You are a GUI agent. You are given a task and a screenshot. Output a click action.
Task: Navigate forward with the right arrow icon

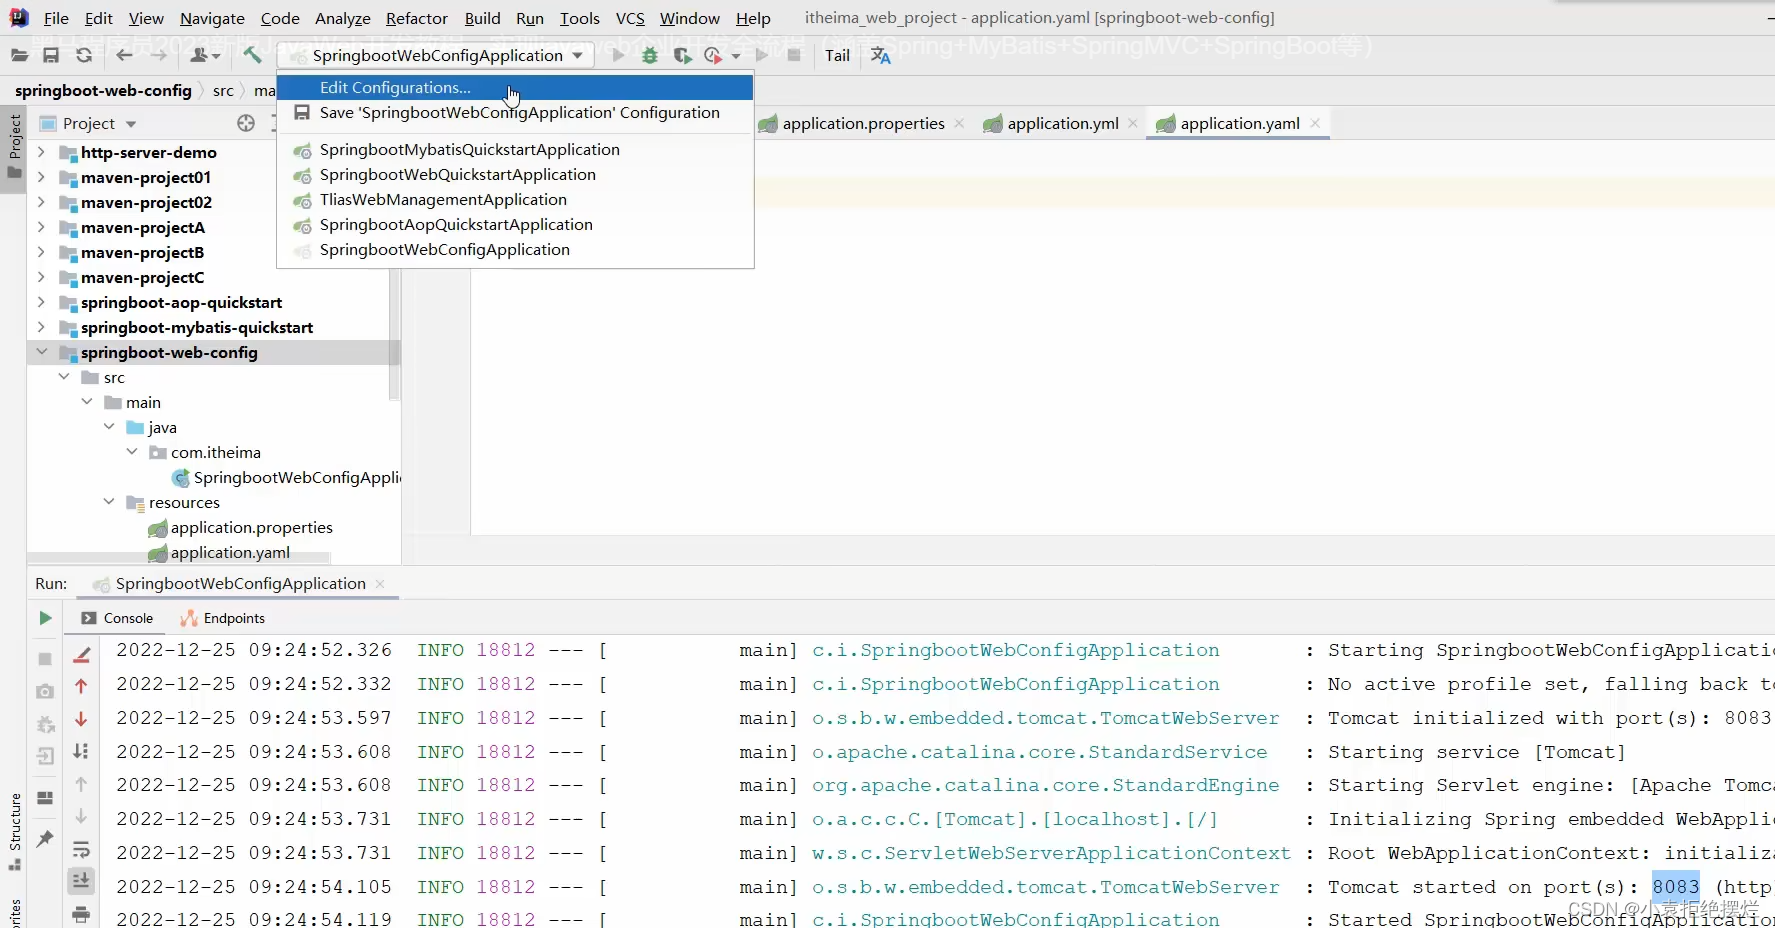coord(158,56)
